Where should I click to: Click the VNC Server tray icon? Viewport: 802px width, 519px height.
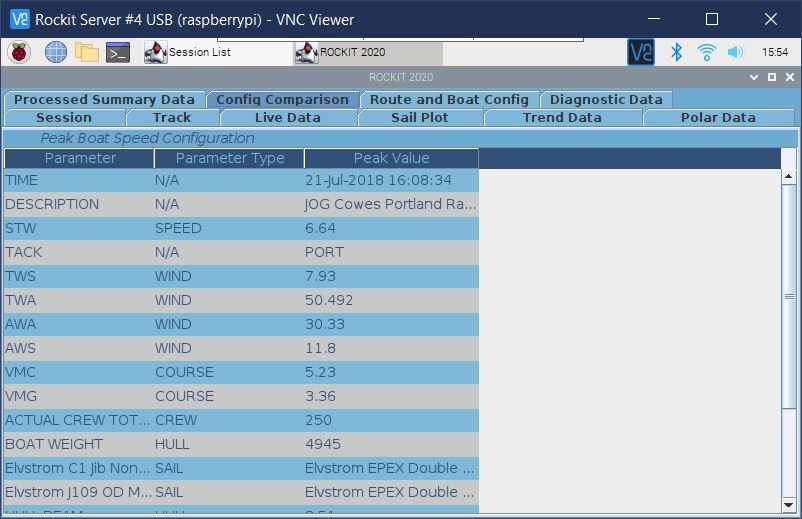(640, 52)
